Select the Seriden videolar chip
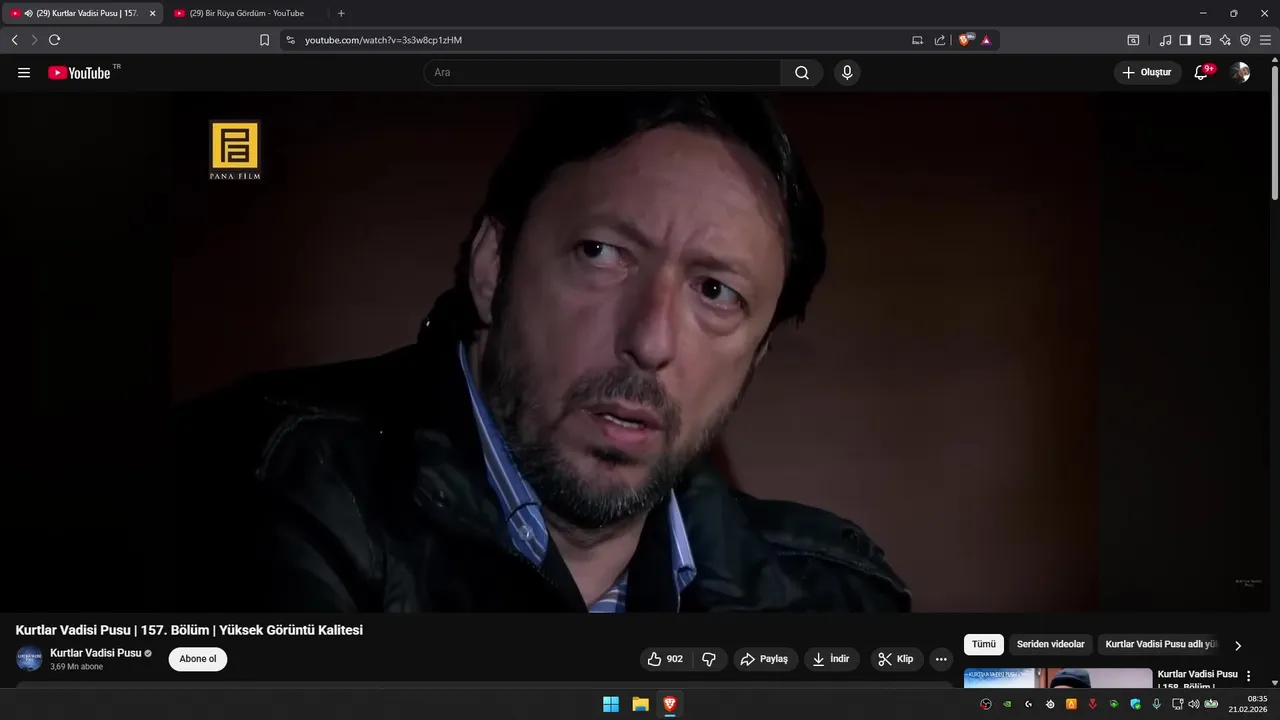 click(x=1050, y=644)
